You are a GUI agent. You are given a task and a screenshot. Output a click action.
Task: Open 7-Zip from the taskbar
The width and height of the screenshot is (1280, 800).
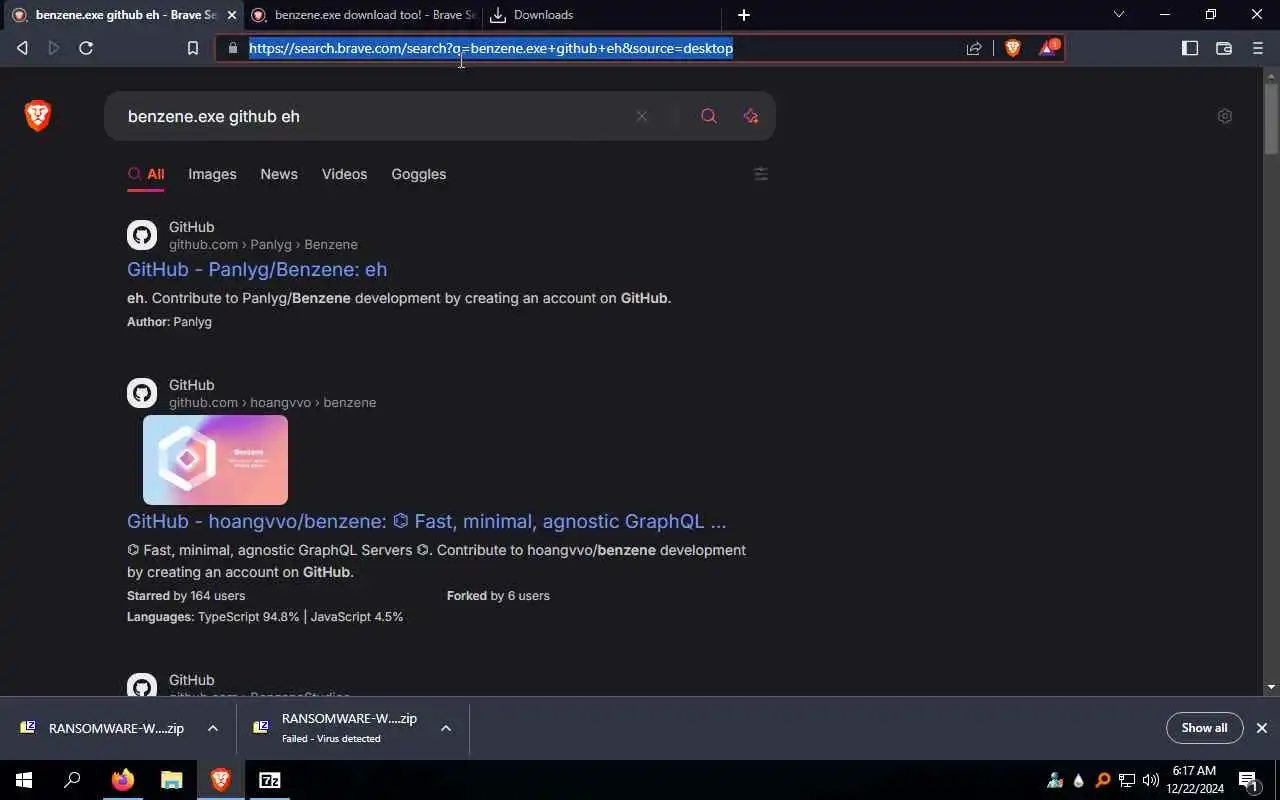tap(270, 780)
